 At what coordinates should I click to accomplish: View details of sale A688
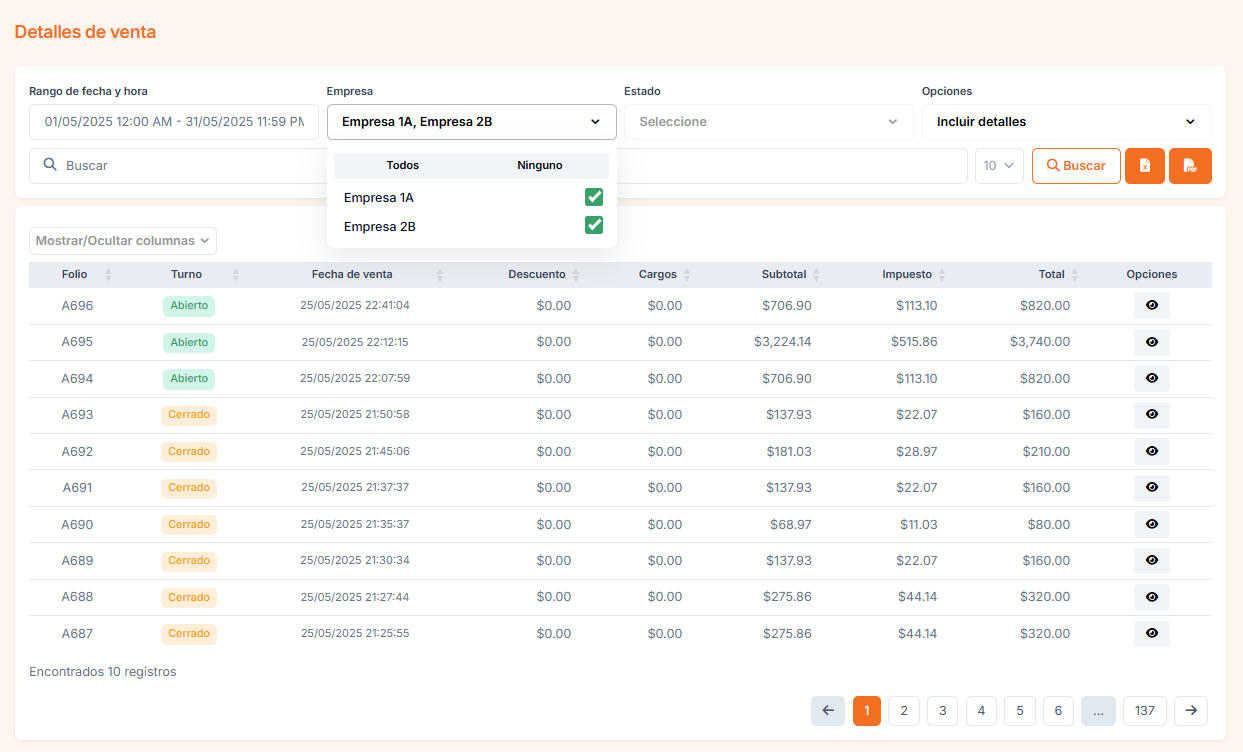pos(1151,597)
